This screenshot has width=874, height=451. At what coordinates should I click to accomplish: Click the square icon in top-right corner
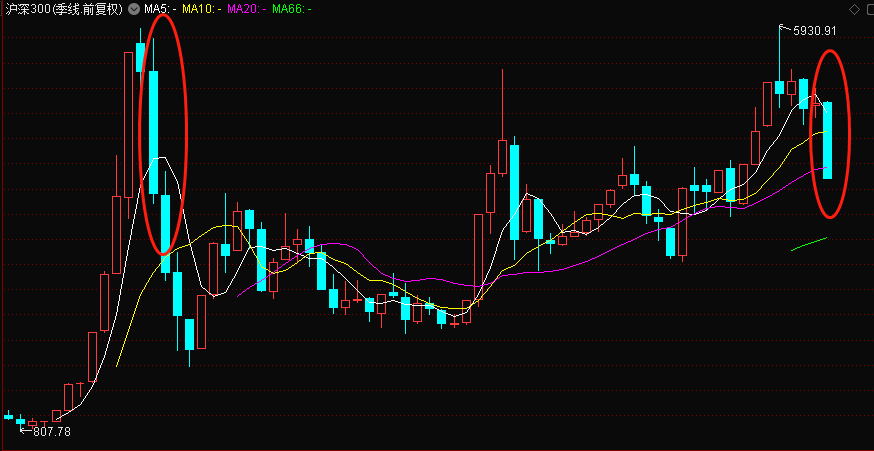(x=869, y=9)
